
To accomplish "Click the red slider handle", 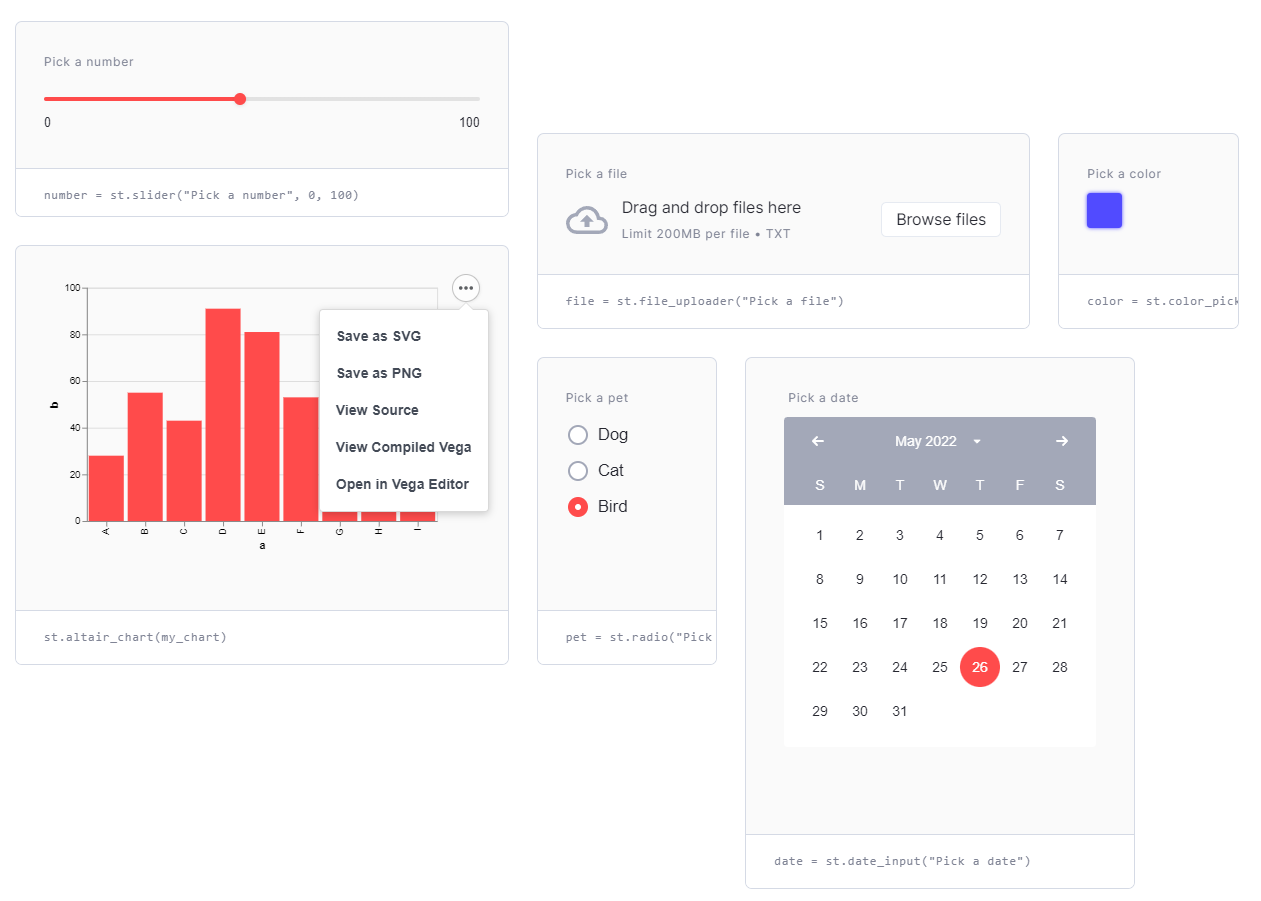I will tap(240, 99).
